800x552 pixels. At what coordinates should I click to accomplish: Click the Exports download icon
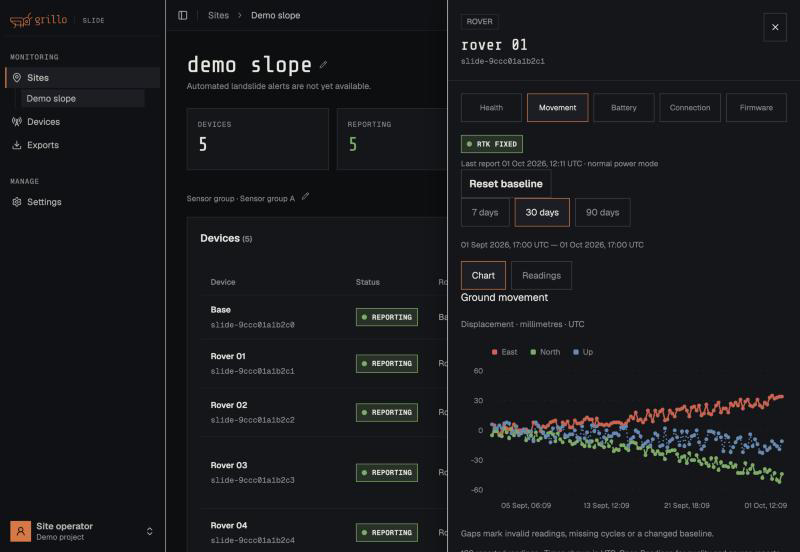coord(17,145)
